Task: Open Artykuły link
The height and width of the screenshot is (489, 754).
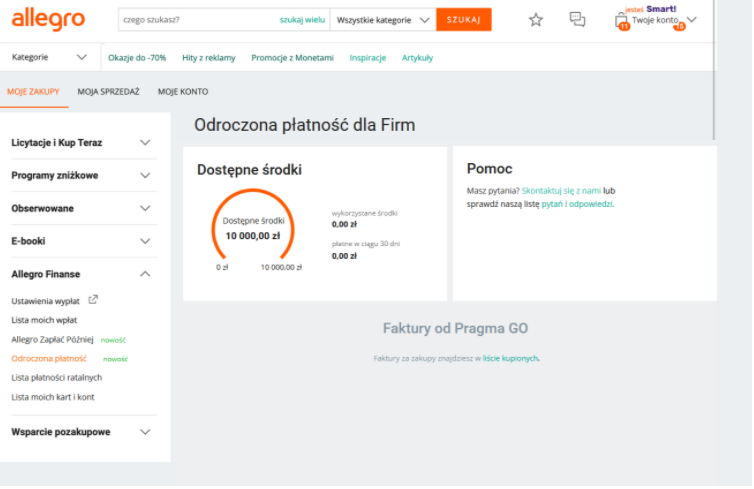Action: pos(417,58)
